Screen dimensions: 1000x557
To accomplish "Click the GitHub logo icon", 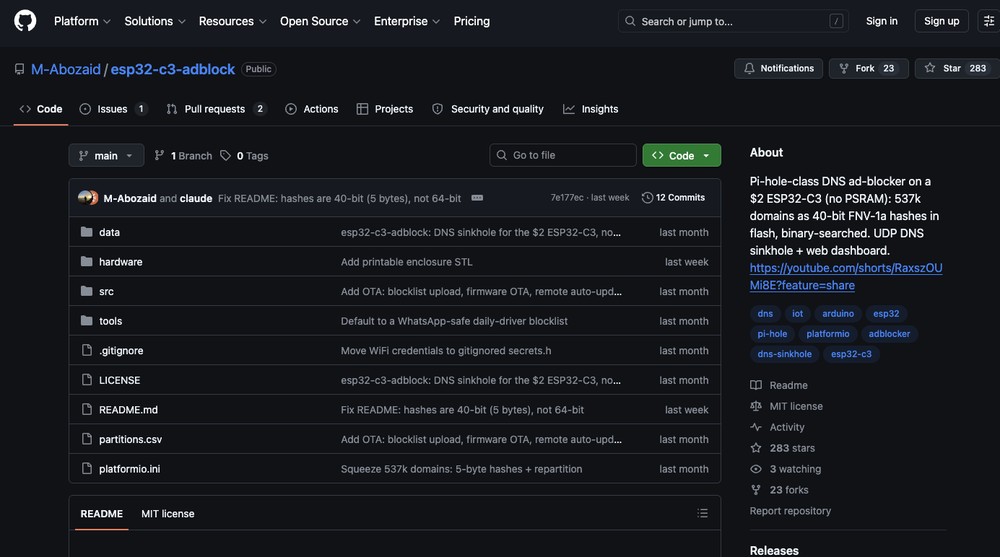I will [x=25, y=21].
